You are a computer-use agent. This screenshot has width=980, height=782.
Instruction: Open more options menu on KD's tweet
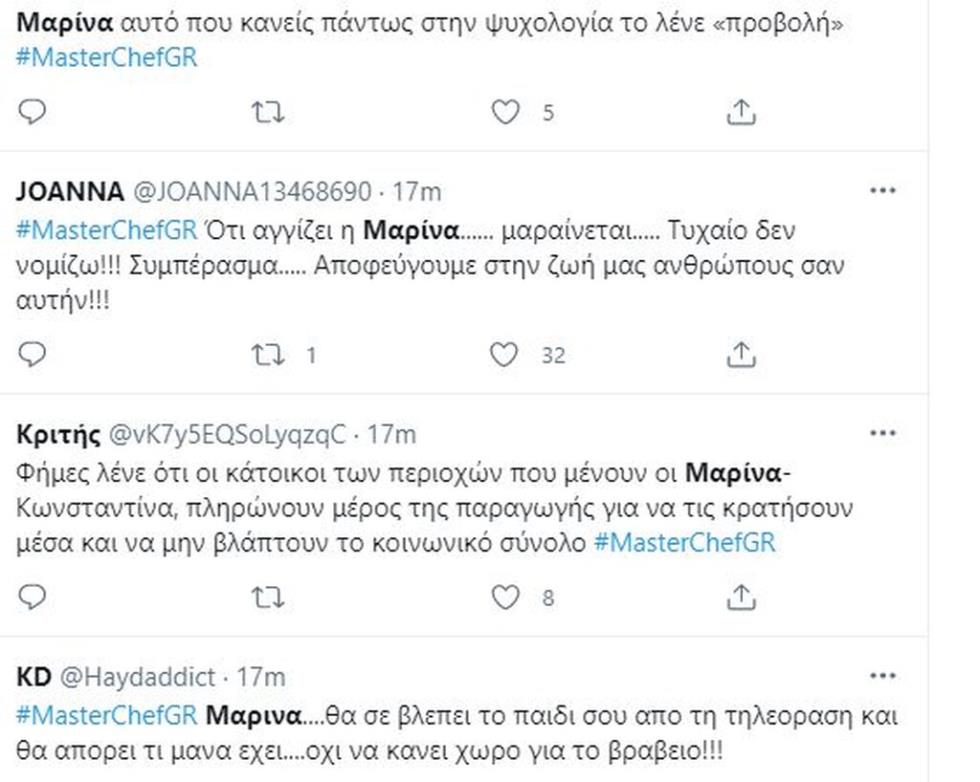[x=882, y=675]
